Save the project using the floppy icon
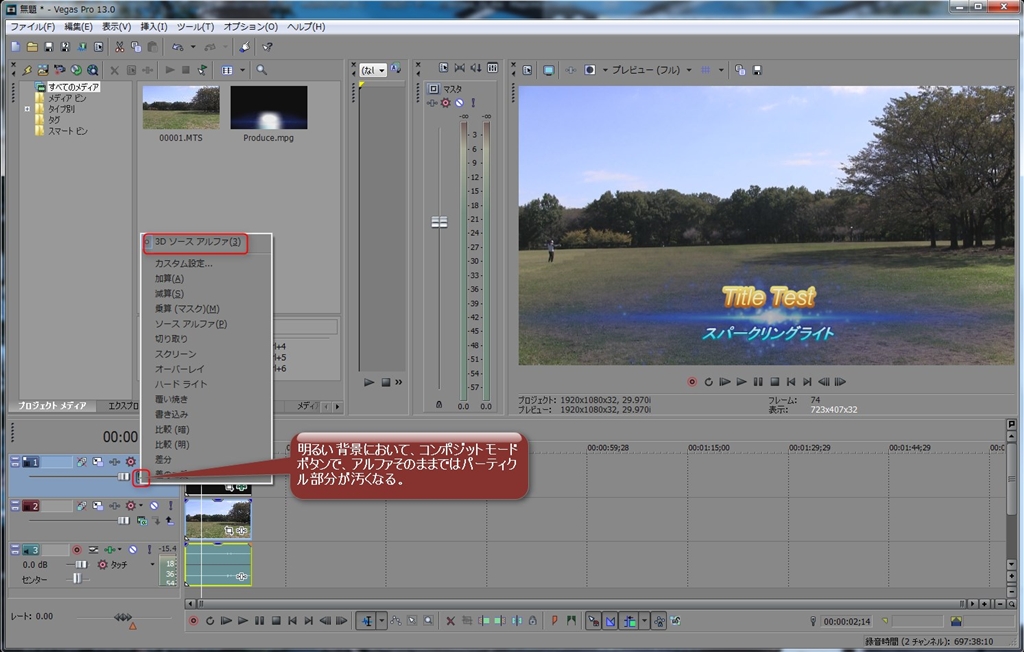The width and height of the screenshot is (1024, 652). [x=48, y=47]
